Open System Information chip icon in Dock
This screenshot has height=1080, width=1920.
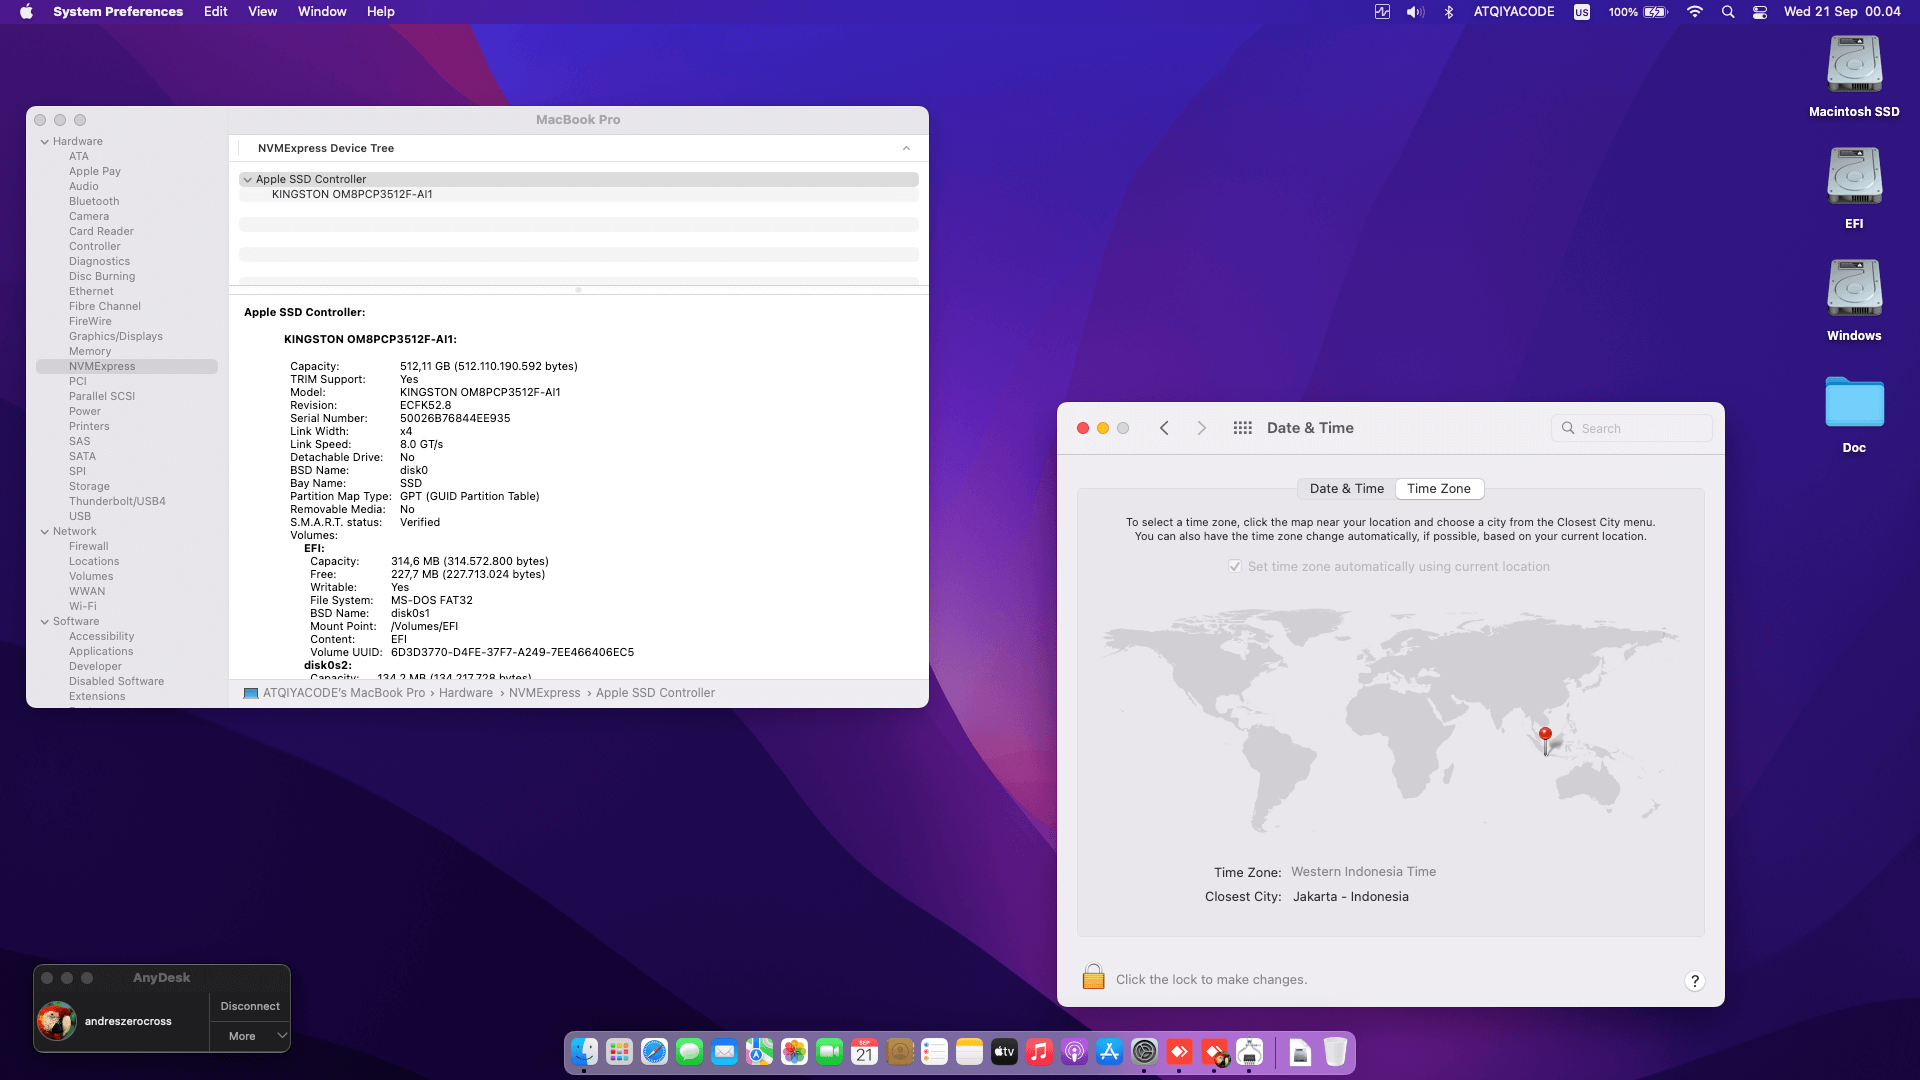[1249, 1052]
